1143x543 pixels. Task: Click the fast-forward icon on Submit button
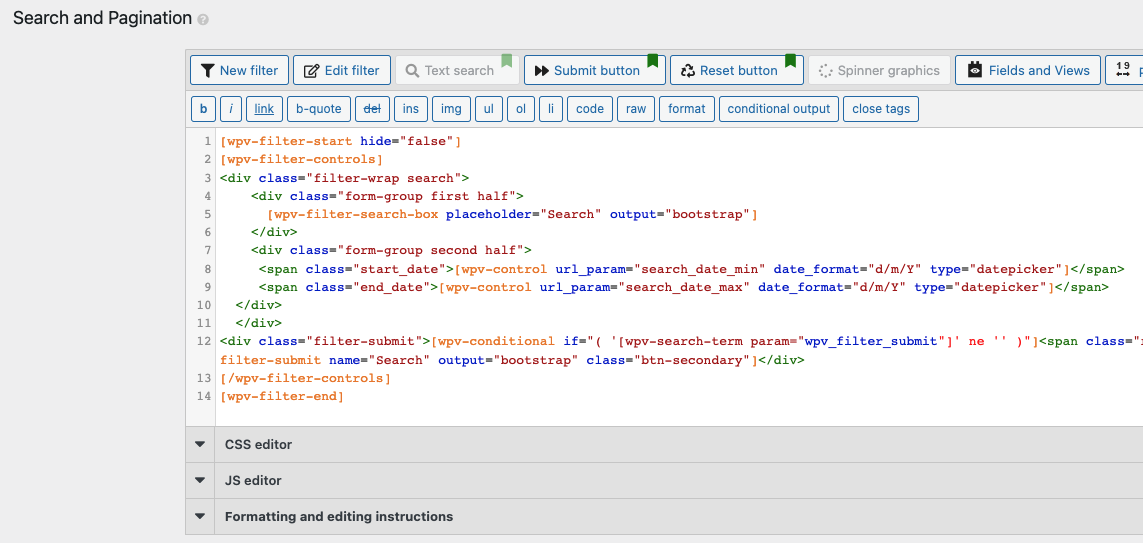pos(542,71)
